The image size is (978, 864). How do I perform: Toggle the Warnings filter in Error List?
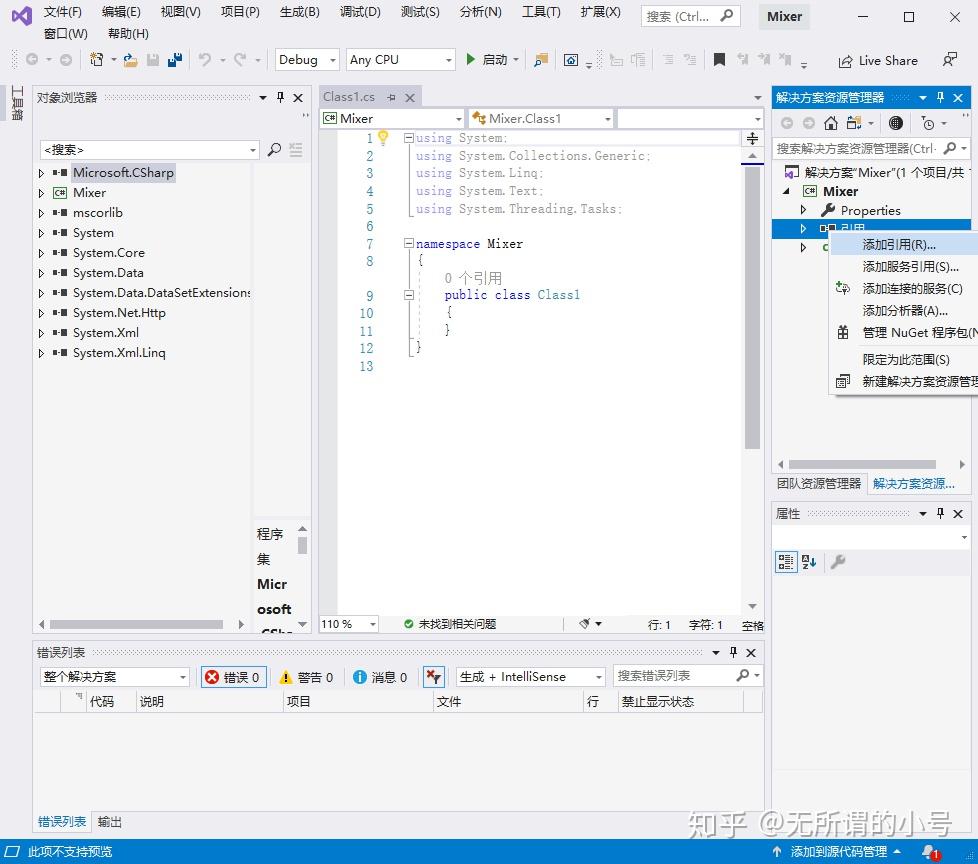point(306,677)
